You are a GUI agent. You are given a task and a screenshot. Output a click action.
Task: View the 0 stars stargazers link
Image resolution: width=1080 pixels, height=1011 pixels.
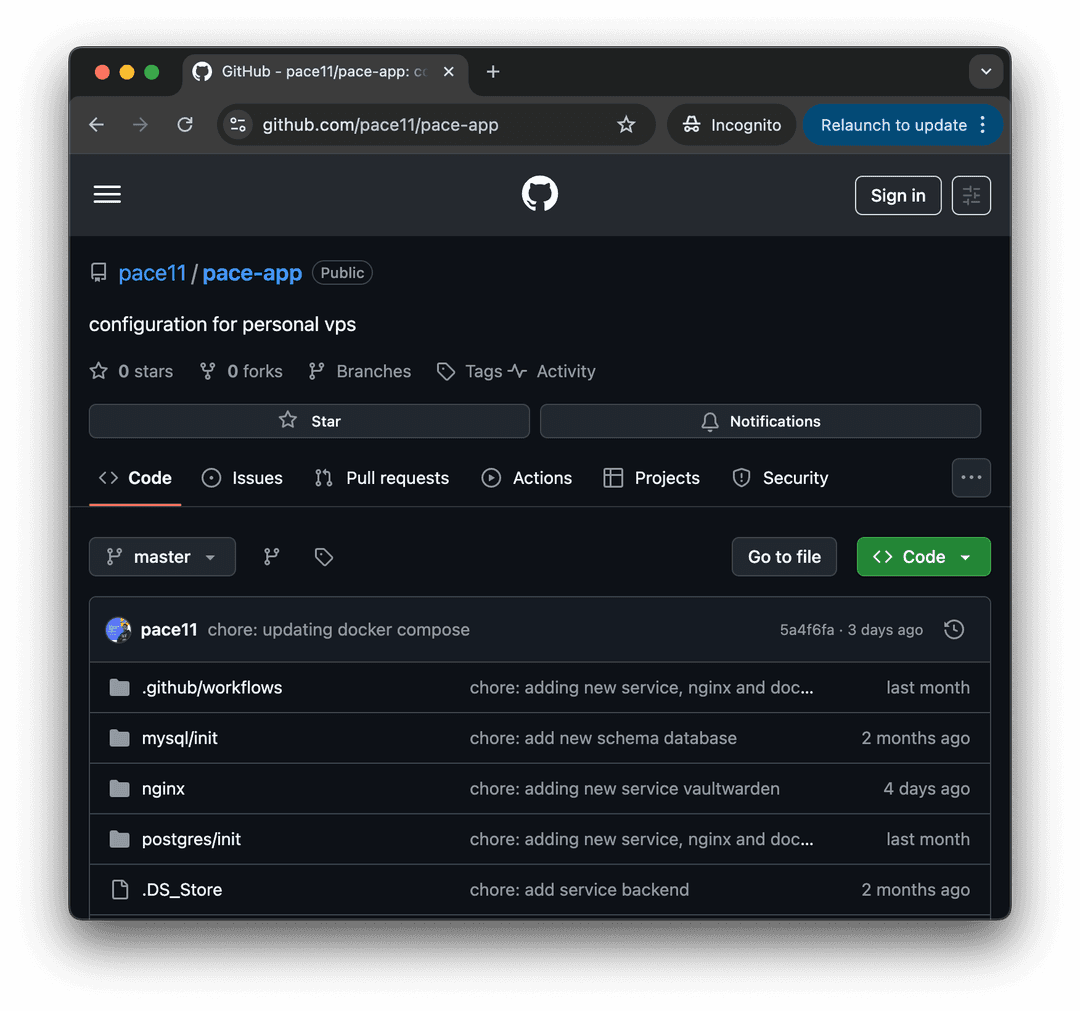132,371
